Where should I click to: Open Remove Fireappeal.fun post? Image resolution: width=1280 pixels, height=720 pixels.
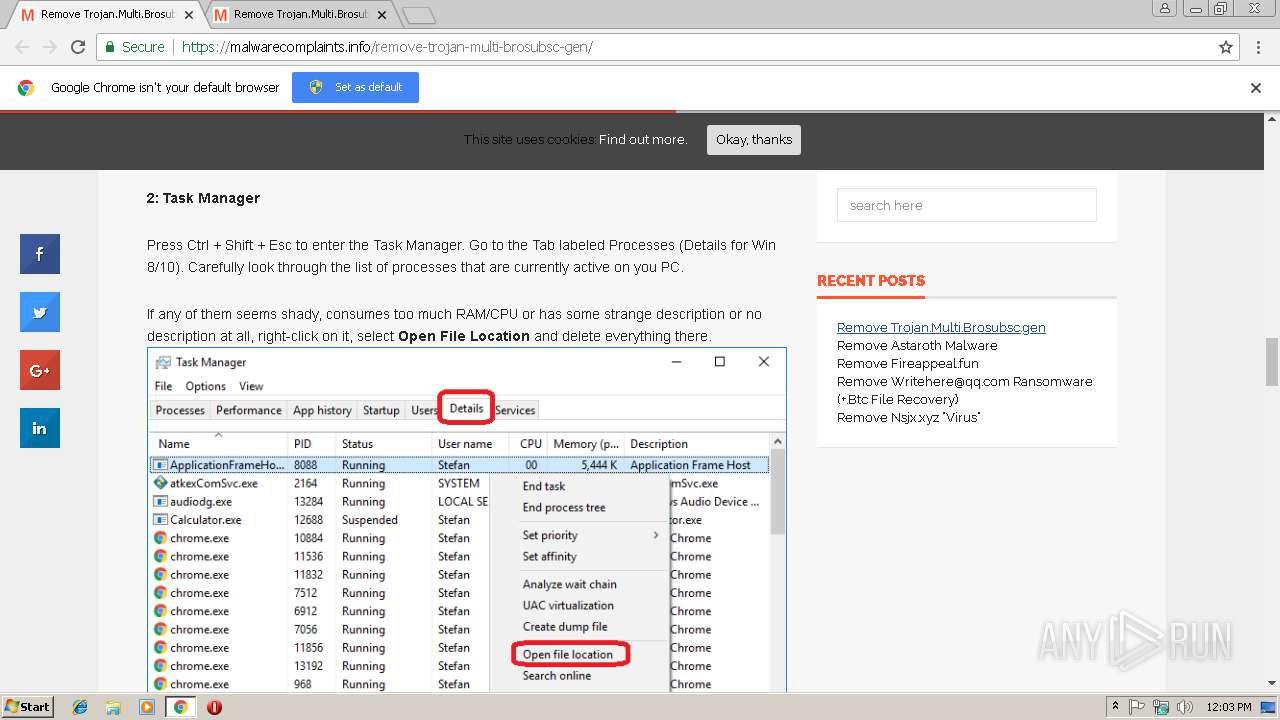pos(908,363)
